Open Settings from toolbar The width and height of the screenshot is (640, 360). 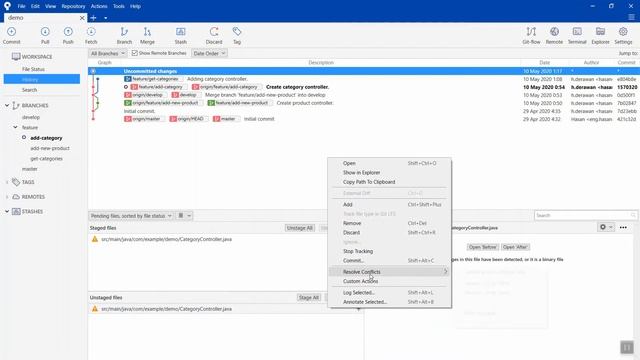[x=623, y=36]
